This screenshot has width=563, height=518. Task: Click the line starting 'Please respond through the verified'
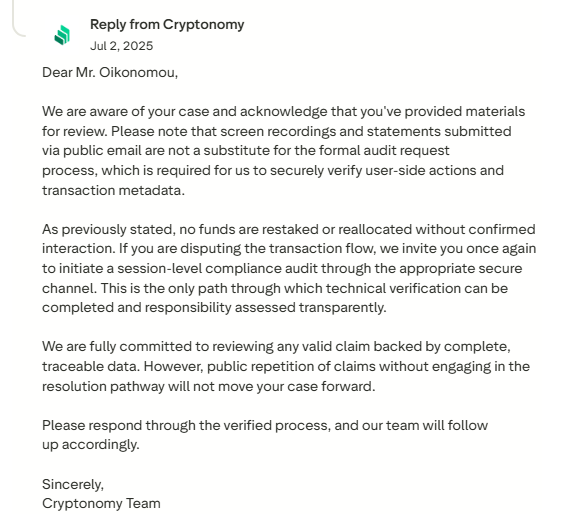pos(265,425)
